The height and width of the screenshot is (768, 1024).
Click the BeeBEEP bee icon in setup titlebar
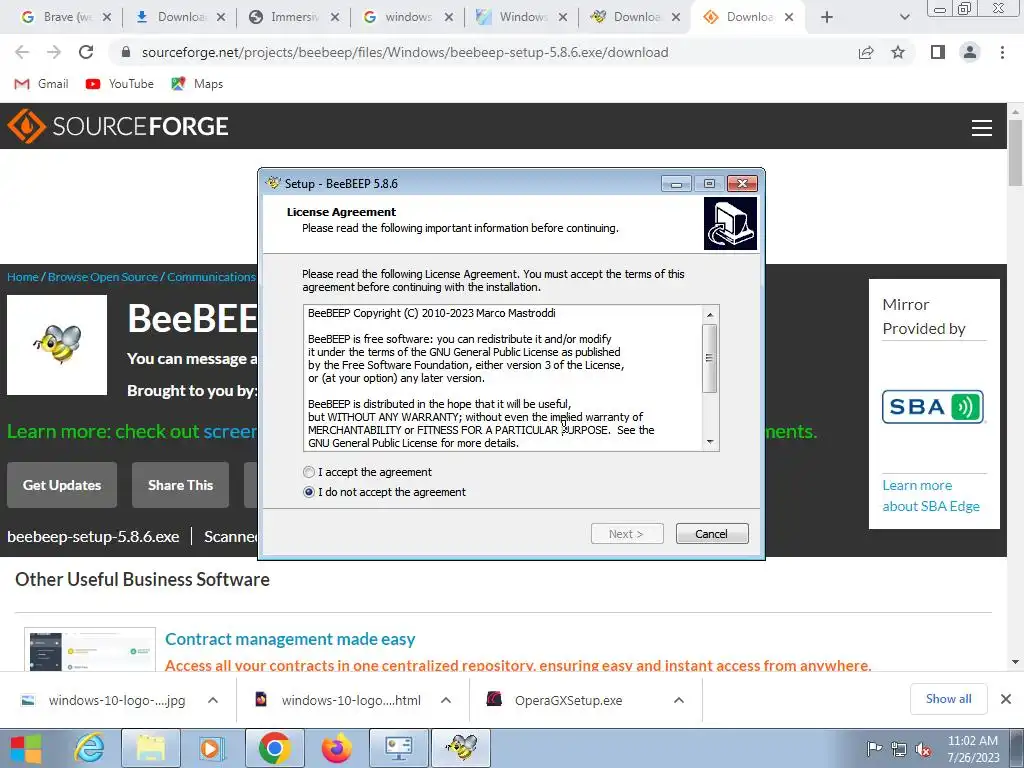(x=273, y=184)
